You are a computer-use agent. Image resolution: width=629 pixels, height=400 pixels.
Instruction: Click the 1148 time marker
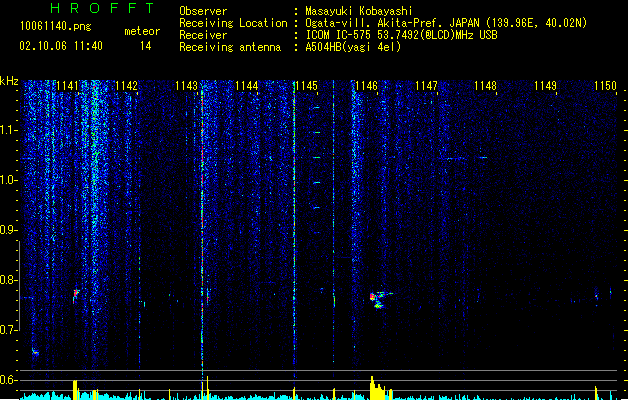pyautogui.click(x=485, y=86)
